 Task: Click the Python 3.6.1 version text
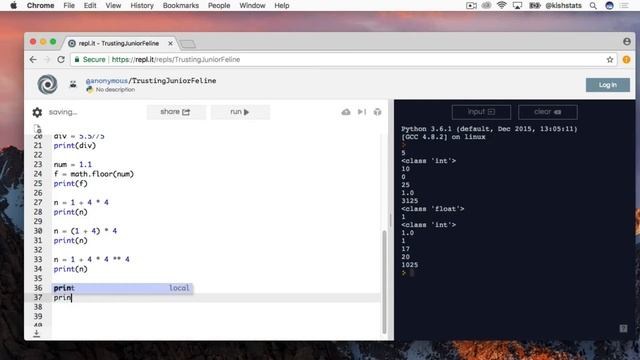click(x=489, y=129)
